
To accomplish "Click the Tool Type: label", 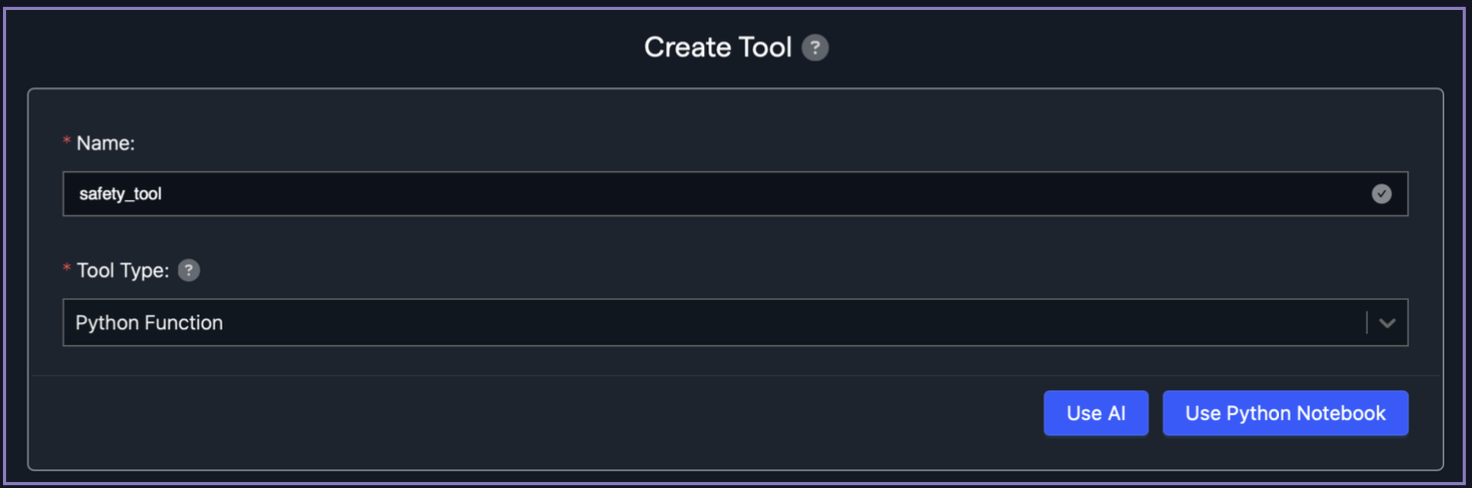I will click(x=122, y=270).
